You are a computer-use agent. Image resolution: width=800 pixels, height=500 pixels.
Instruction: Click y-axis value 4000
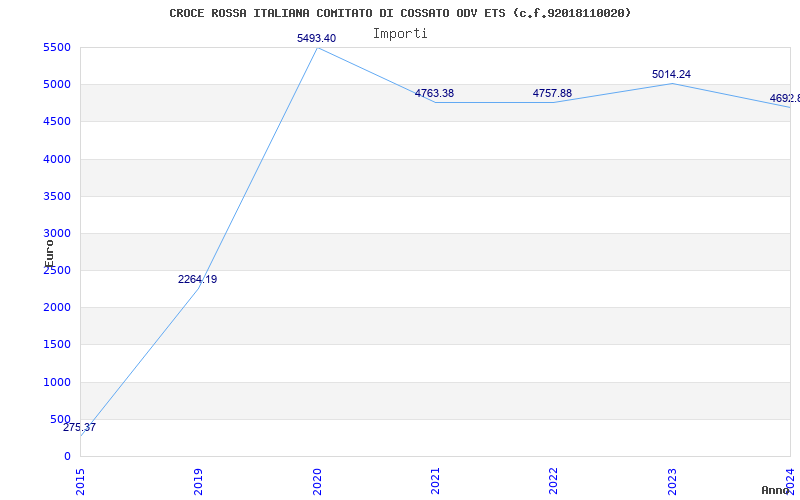pyautogui.click(x=57, y=159)
